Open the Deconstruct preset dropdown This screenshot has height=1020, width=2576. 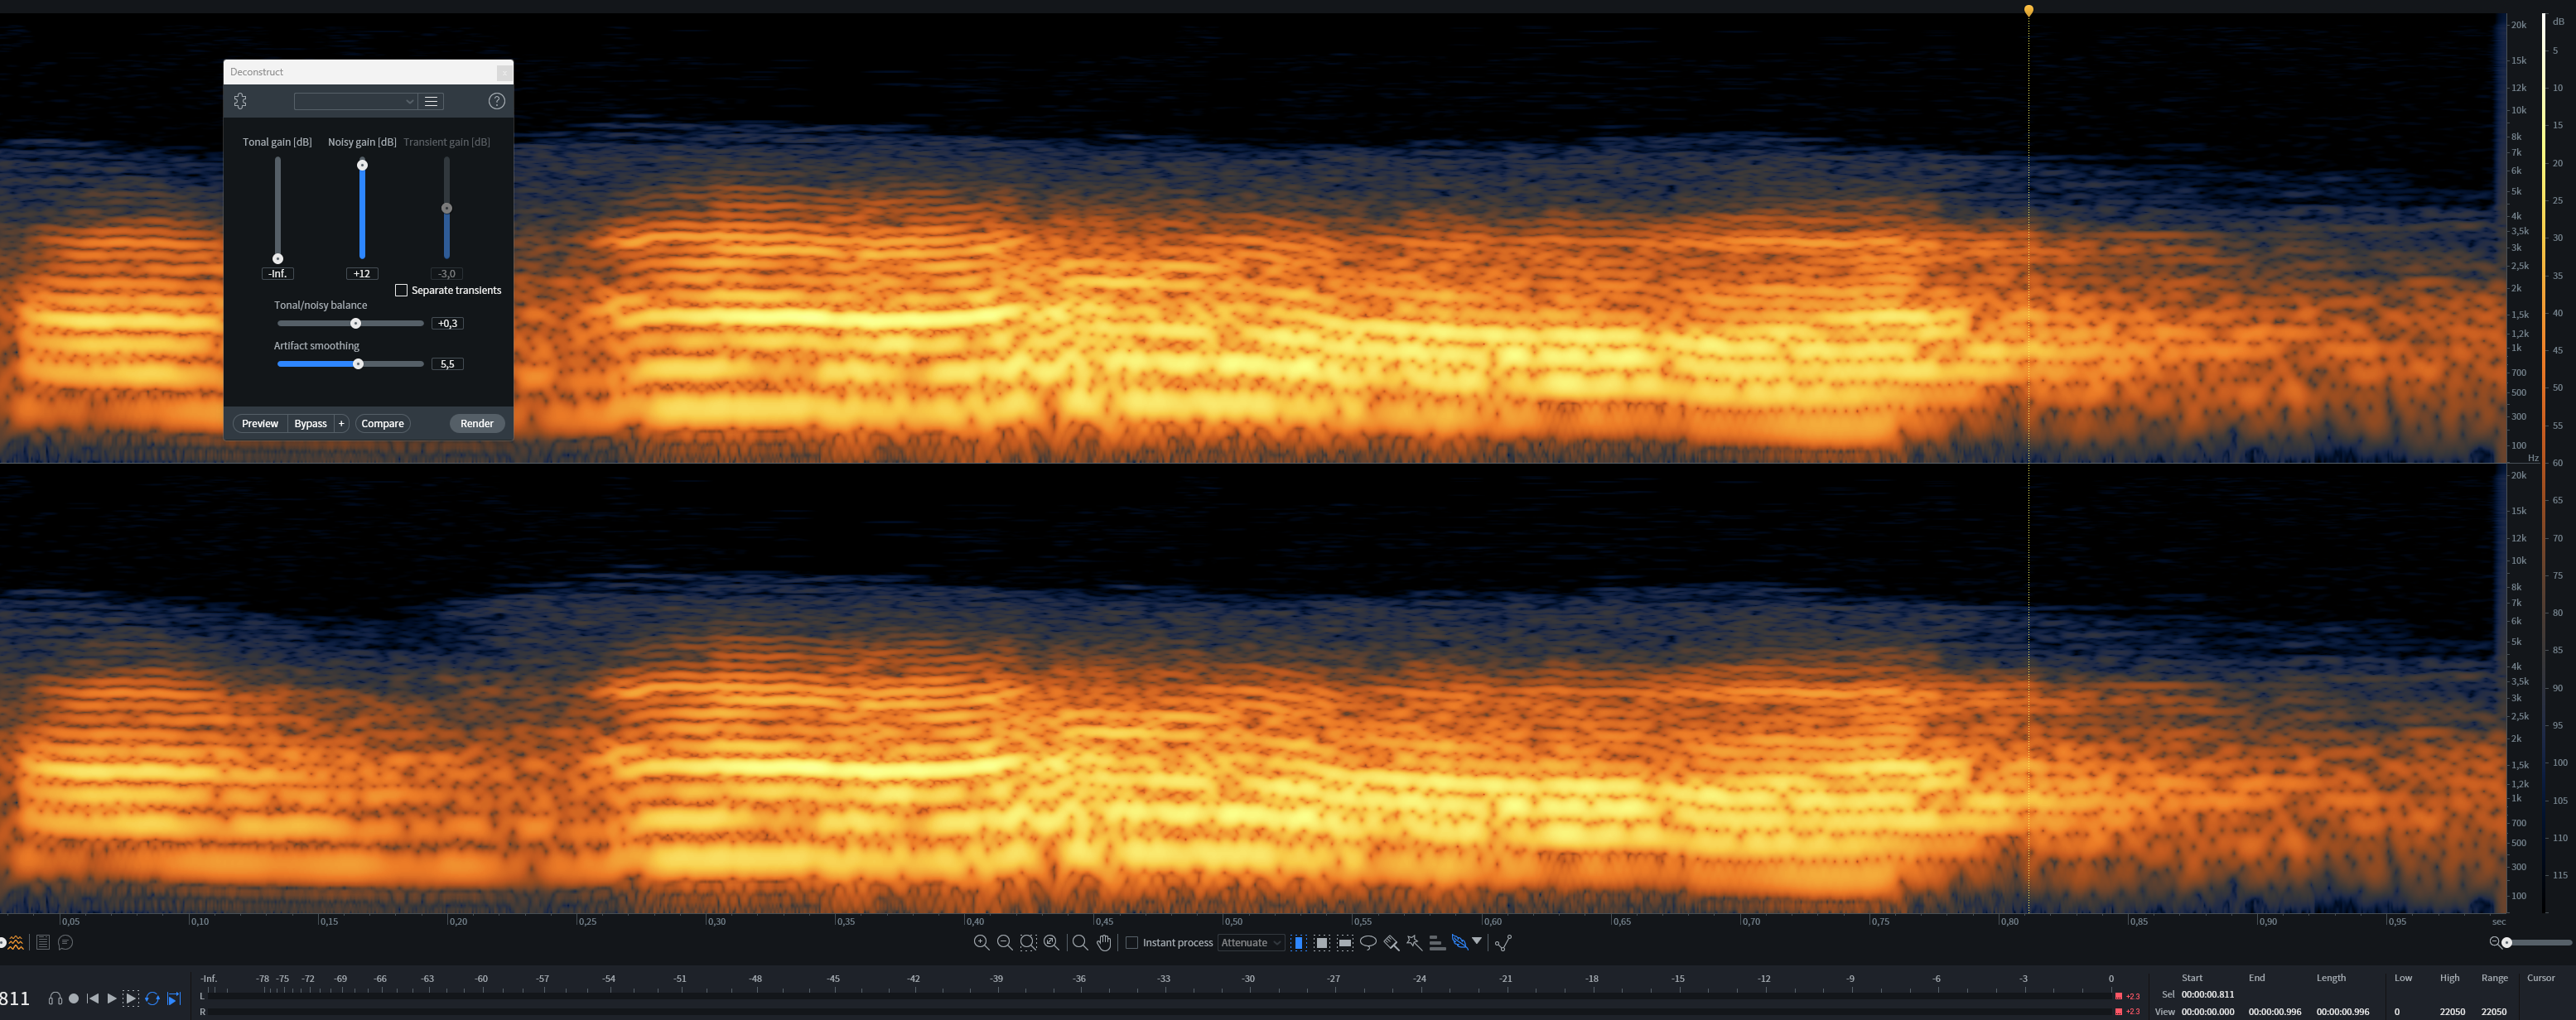[x=355, y=101]
